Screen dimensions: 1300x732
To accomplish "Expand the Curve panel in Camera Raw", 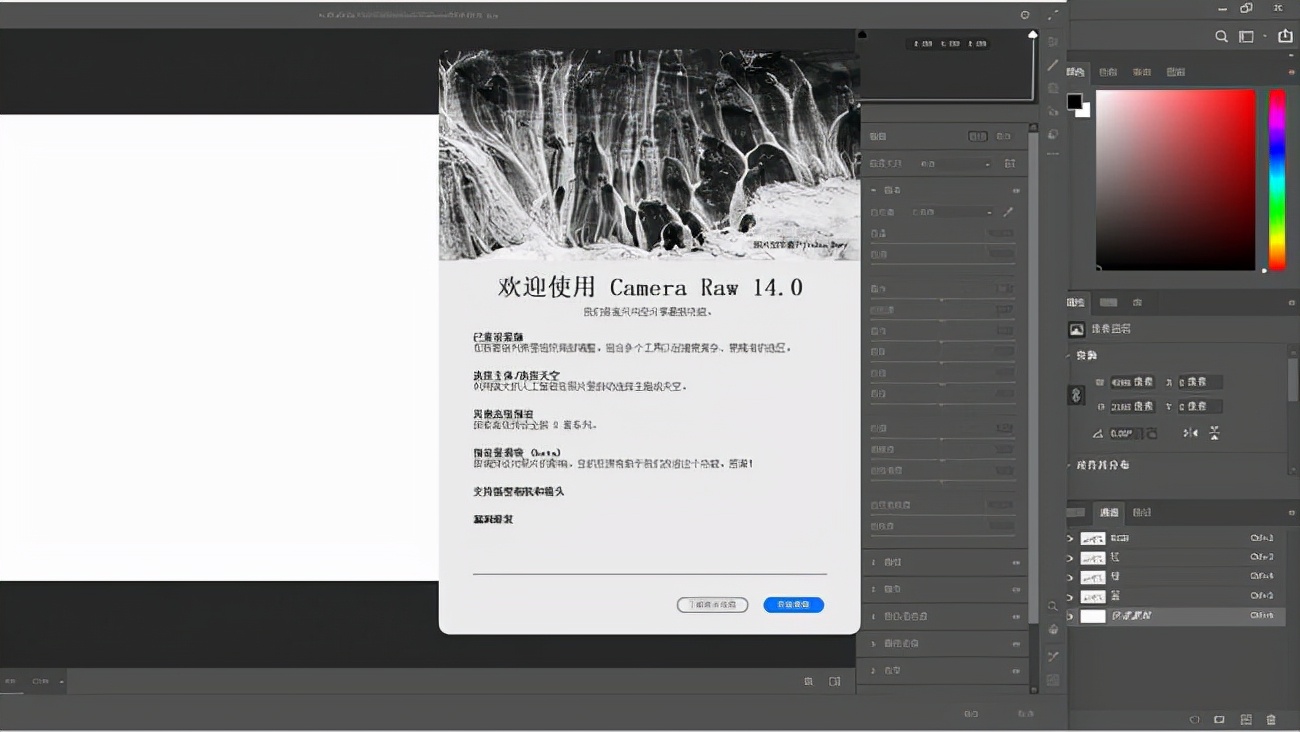I will click(x=940, y=562).
